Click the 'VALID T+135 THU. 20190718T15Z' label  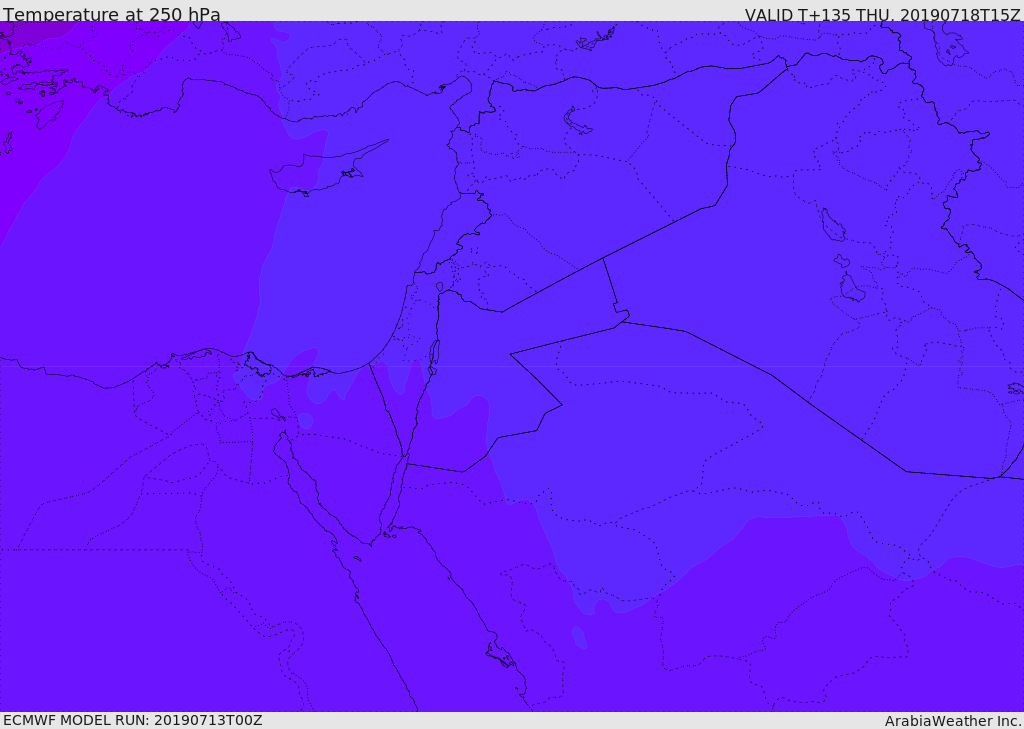pos(882,14)
